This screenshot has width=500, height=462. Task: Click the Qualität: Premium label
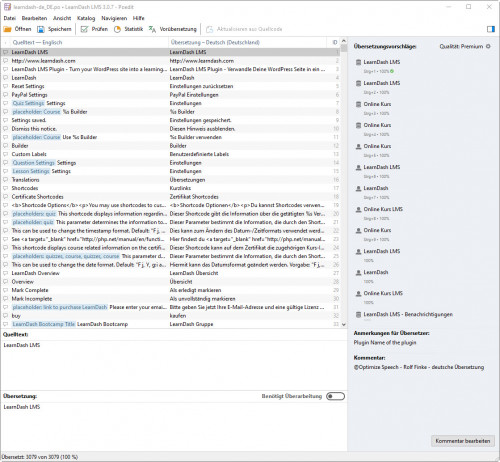(x=461, y=46)
